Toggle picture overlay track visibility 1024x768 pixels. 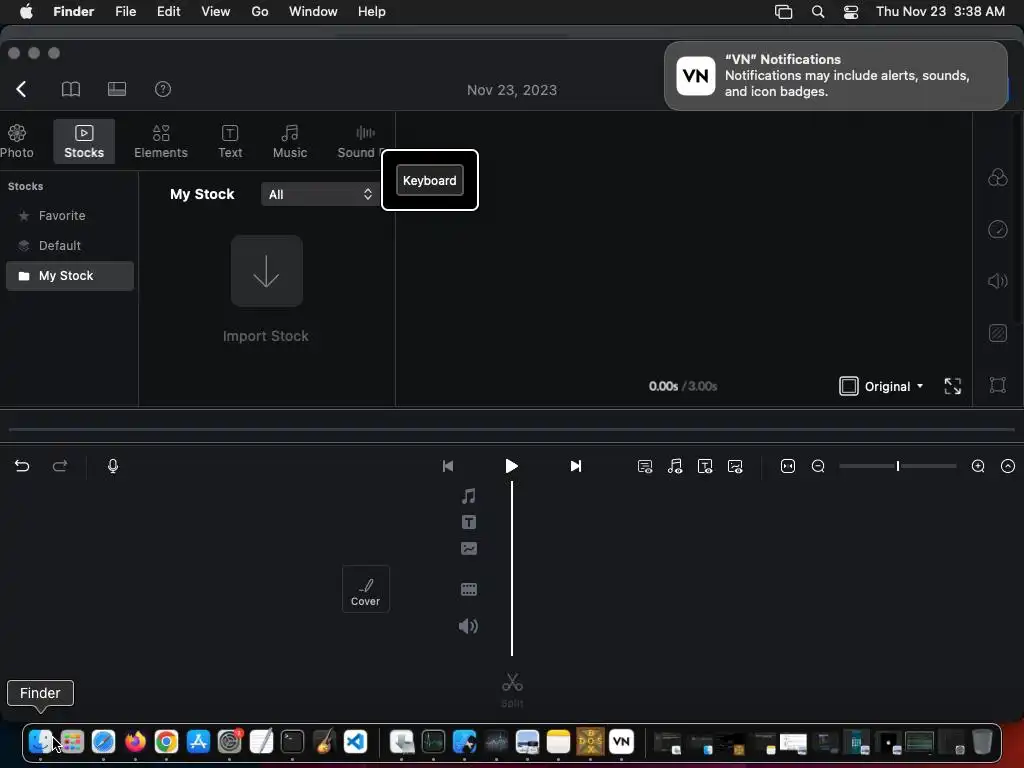tap(735, 466)
